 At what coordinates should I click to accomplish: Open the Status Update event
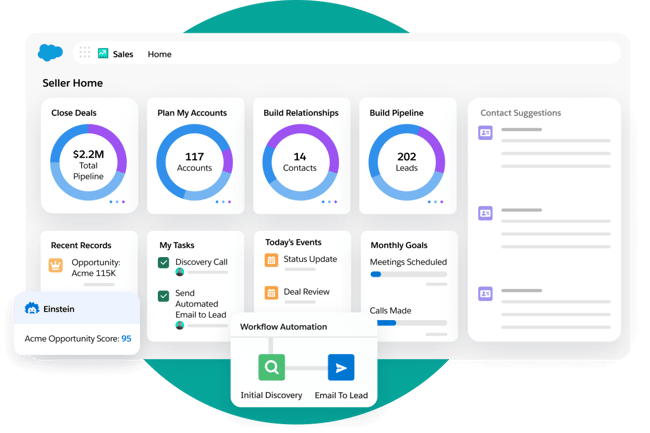[x=310, y=259]
